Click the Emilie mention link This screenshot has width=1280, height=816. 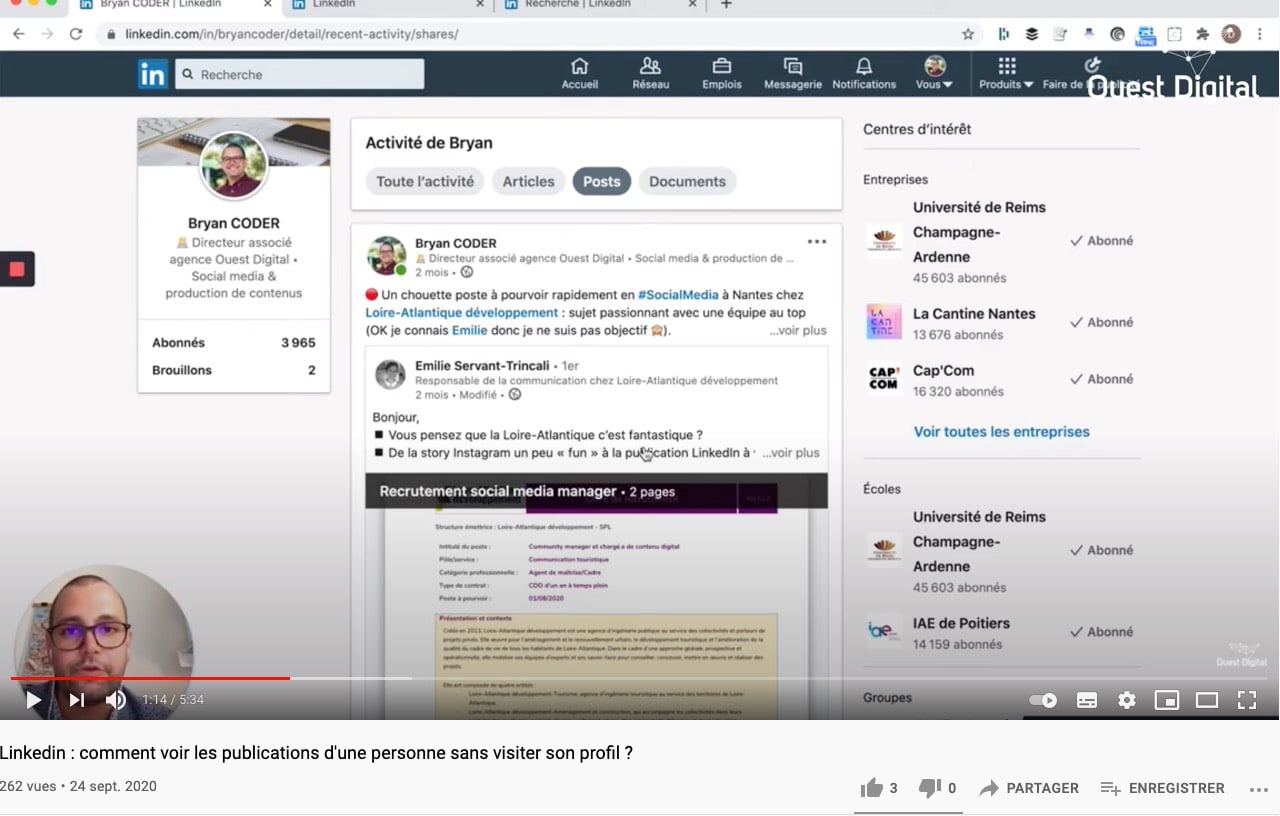[x=470, y=330]
